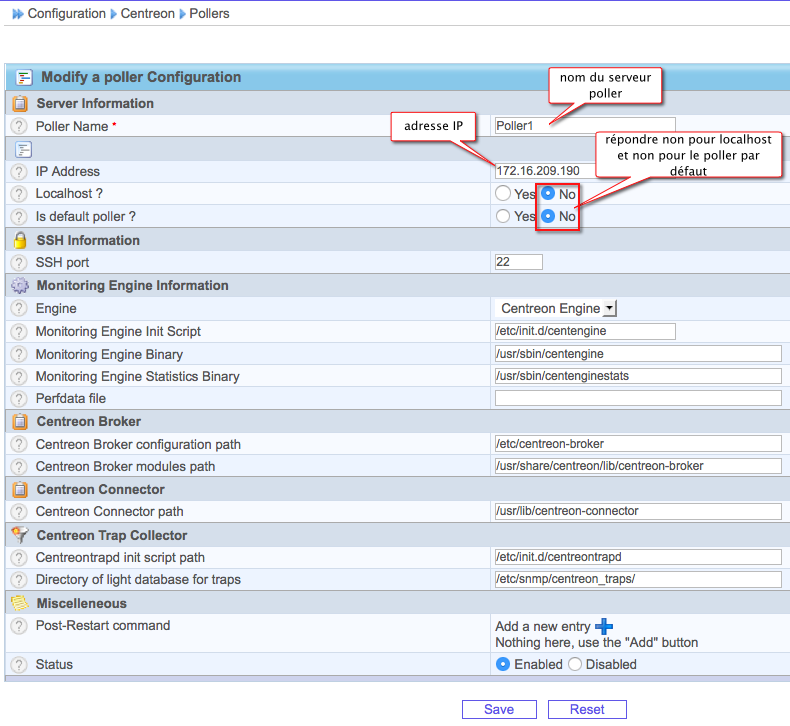Go to Configuration in breadcrumb
The image size is (790, 726).
[66, 14]
